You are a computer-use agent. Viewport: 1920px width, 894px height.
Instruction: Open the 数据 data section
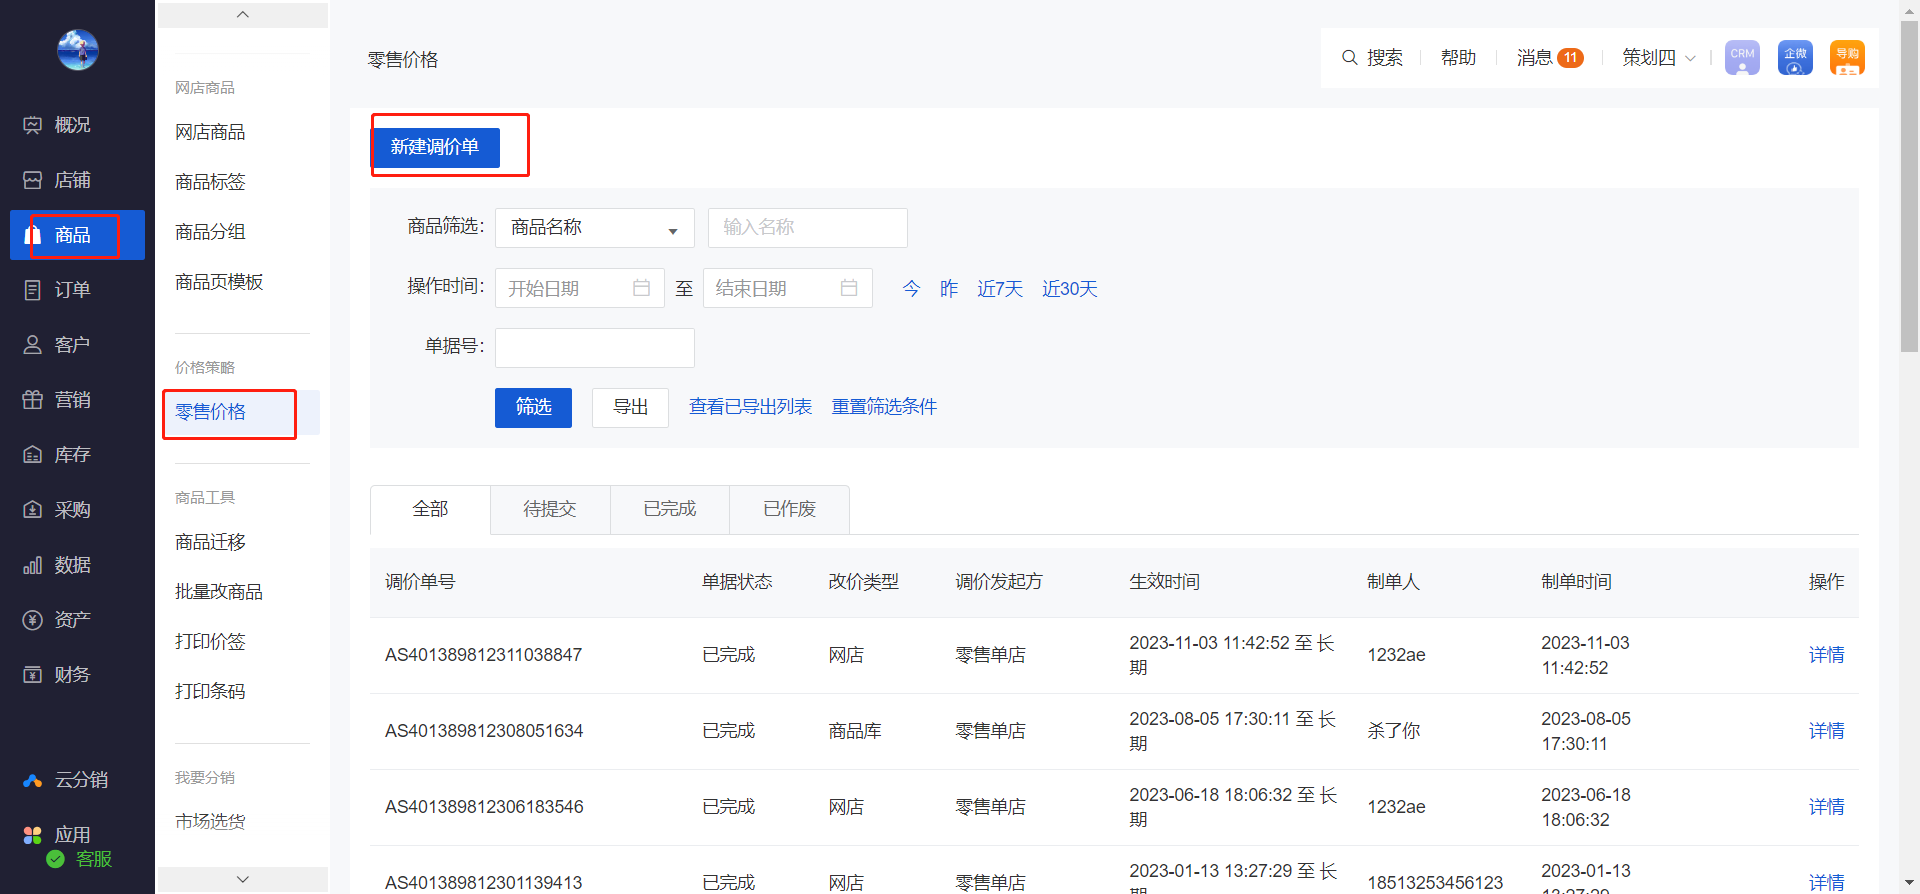[57, 565]
